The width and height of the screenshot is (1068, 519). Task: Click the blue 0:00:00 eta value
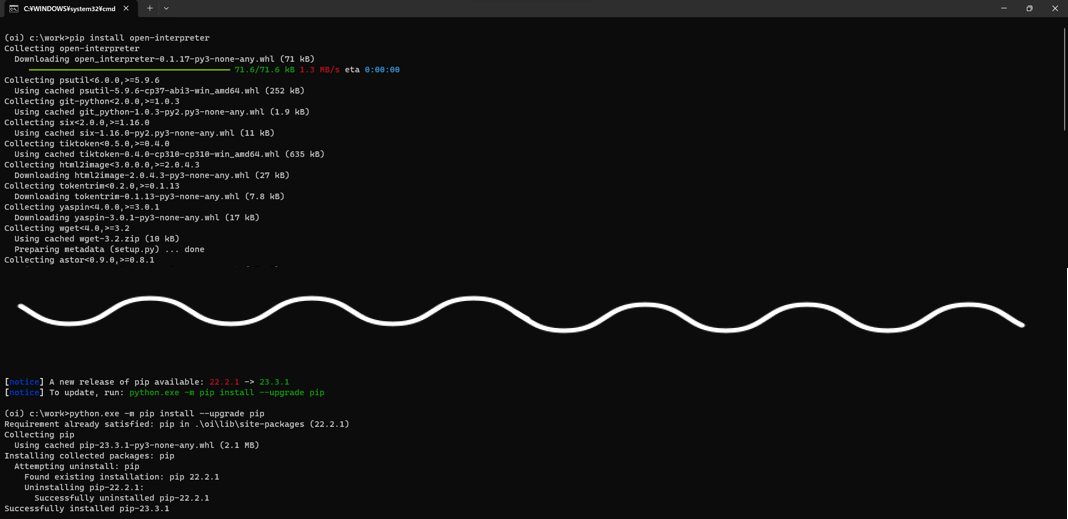[x=382, y=70]
